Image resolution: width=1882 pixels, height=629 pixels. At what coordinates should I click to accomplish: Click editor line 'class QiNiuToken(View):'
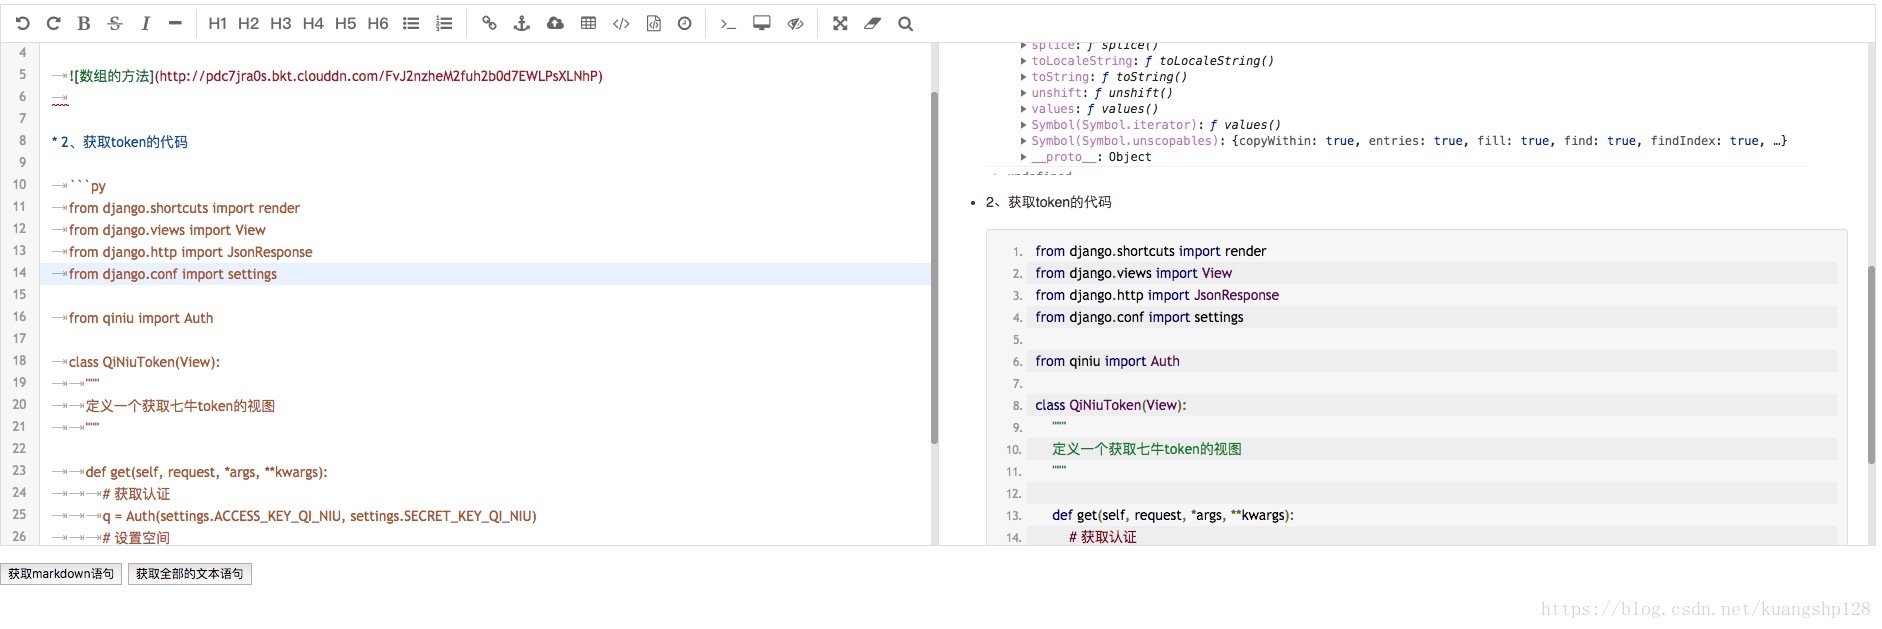click(x=144, y=362)
